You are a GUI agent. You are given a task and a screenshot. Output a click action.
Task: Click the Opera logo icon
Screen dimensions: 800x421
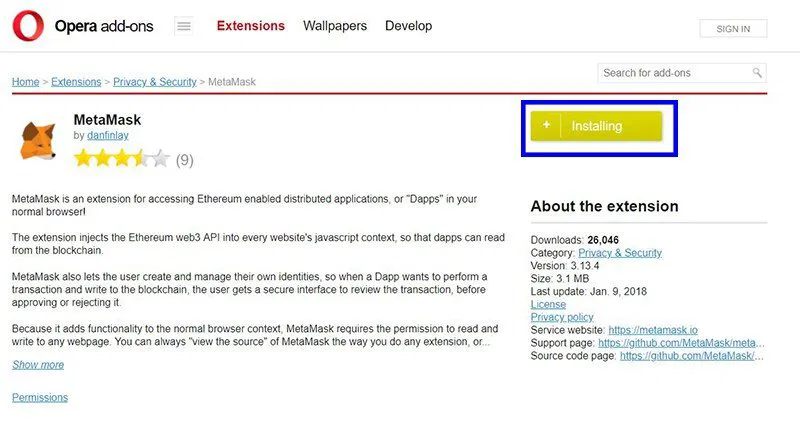[x=28, y=26]
